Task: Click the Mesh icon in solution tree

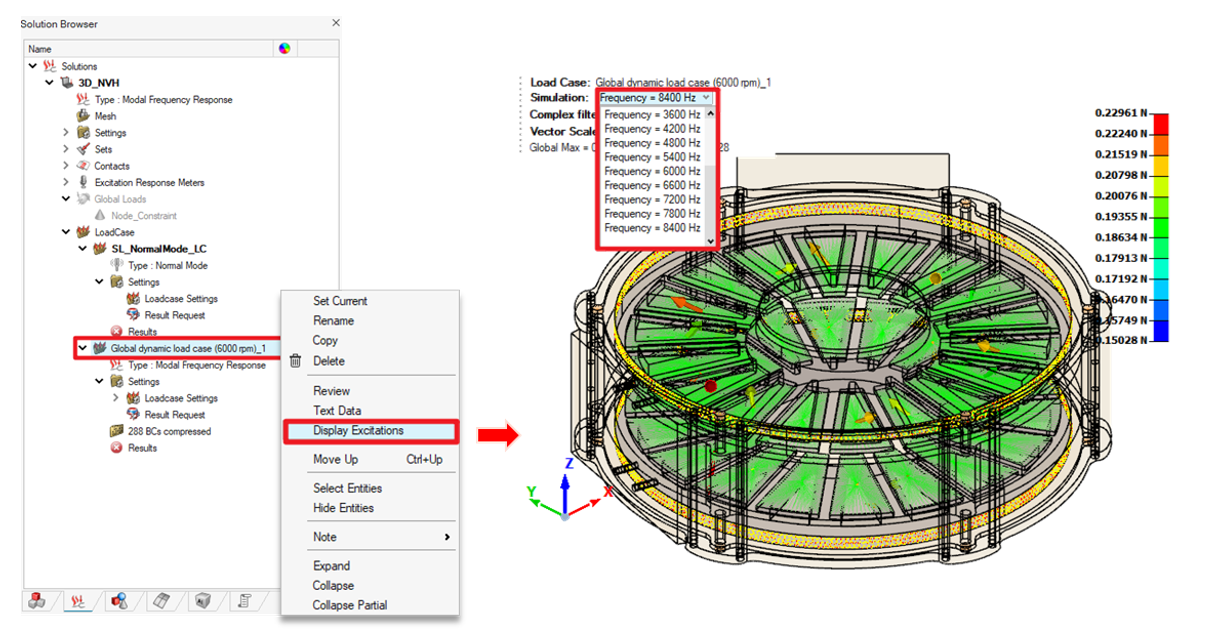Action: [84, 116]
